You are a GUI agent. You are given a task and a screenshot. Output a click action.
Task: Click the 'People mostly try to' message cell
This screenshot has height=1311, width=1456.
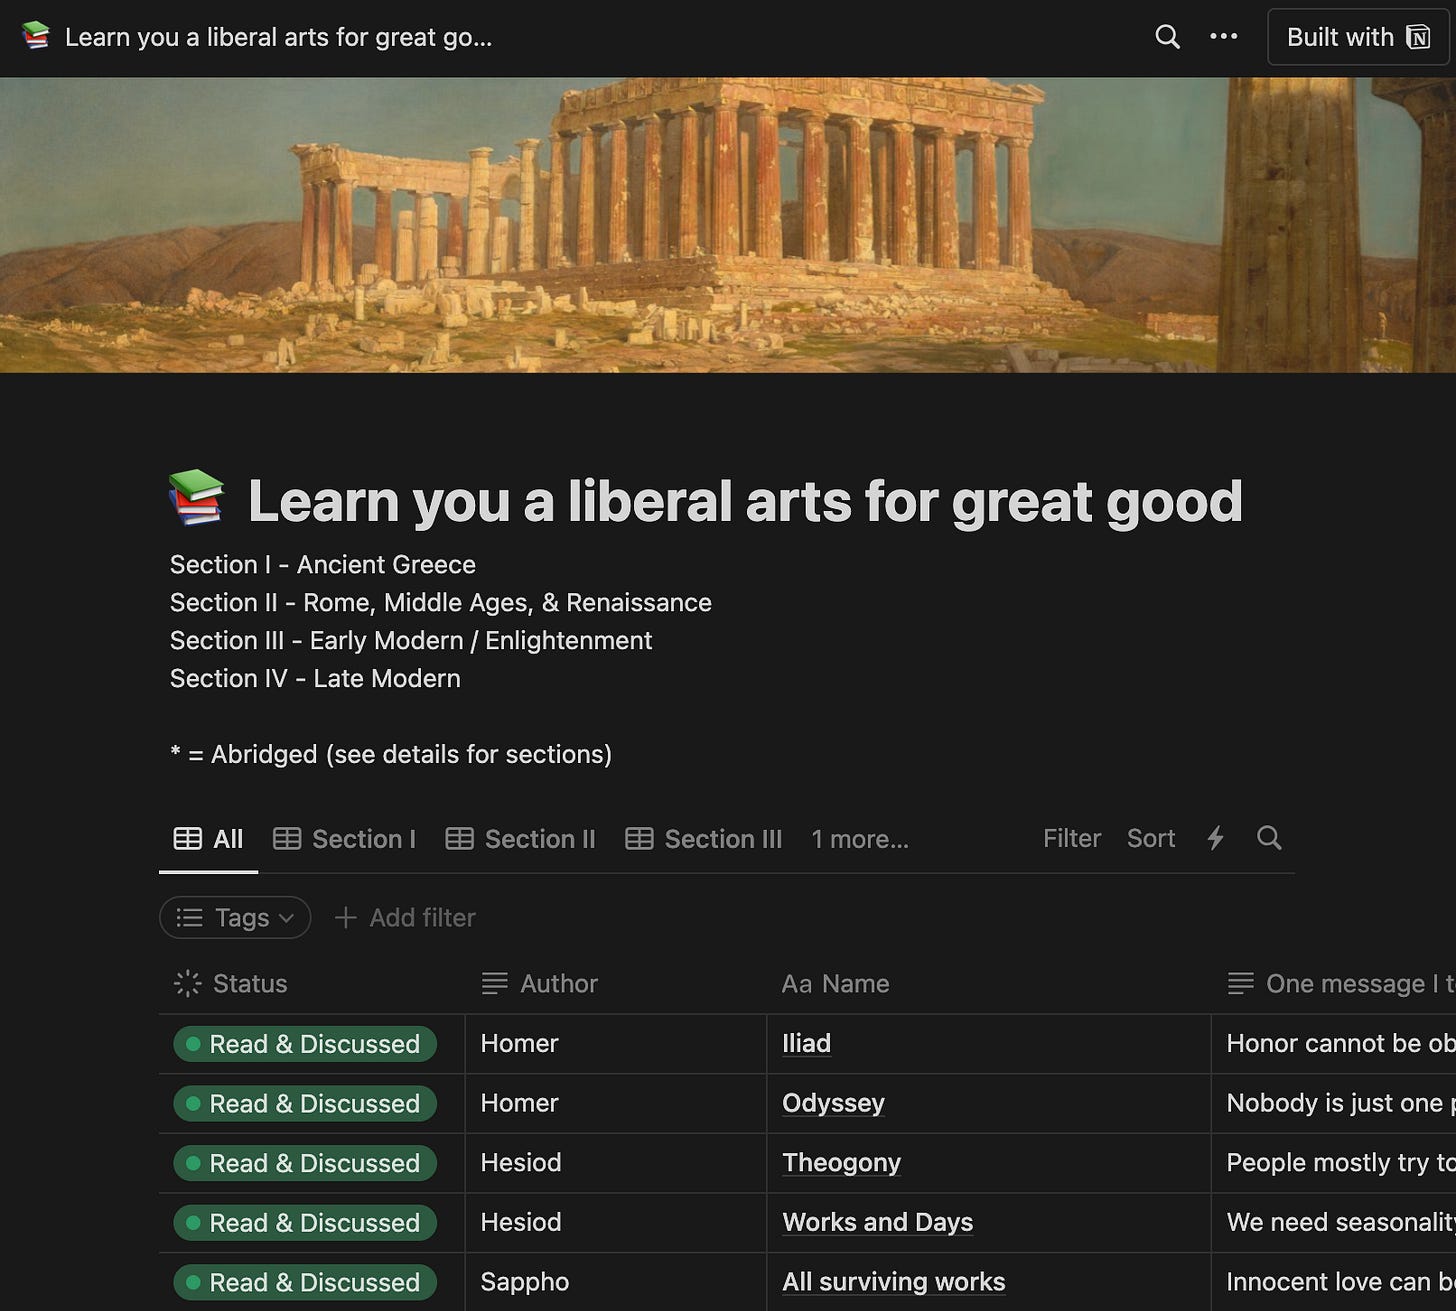tap(1334, 1163)
